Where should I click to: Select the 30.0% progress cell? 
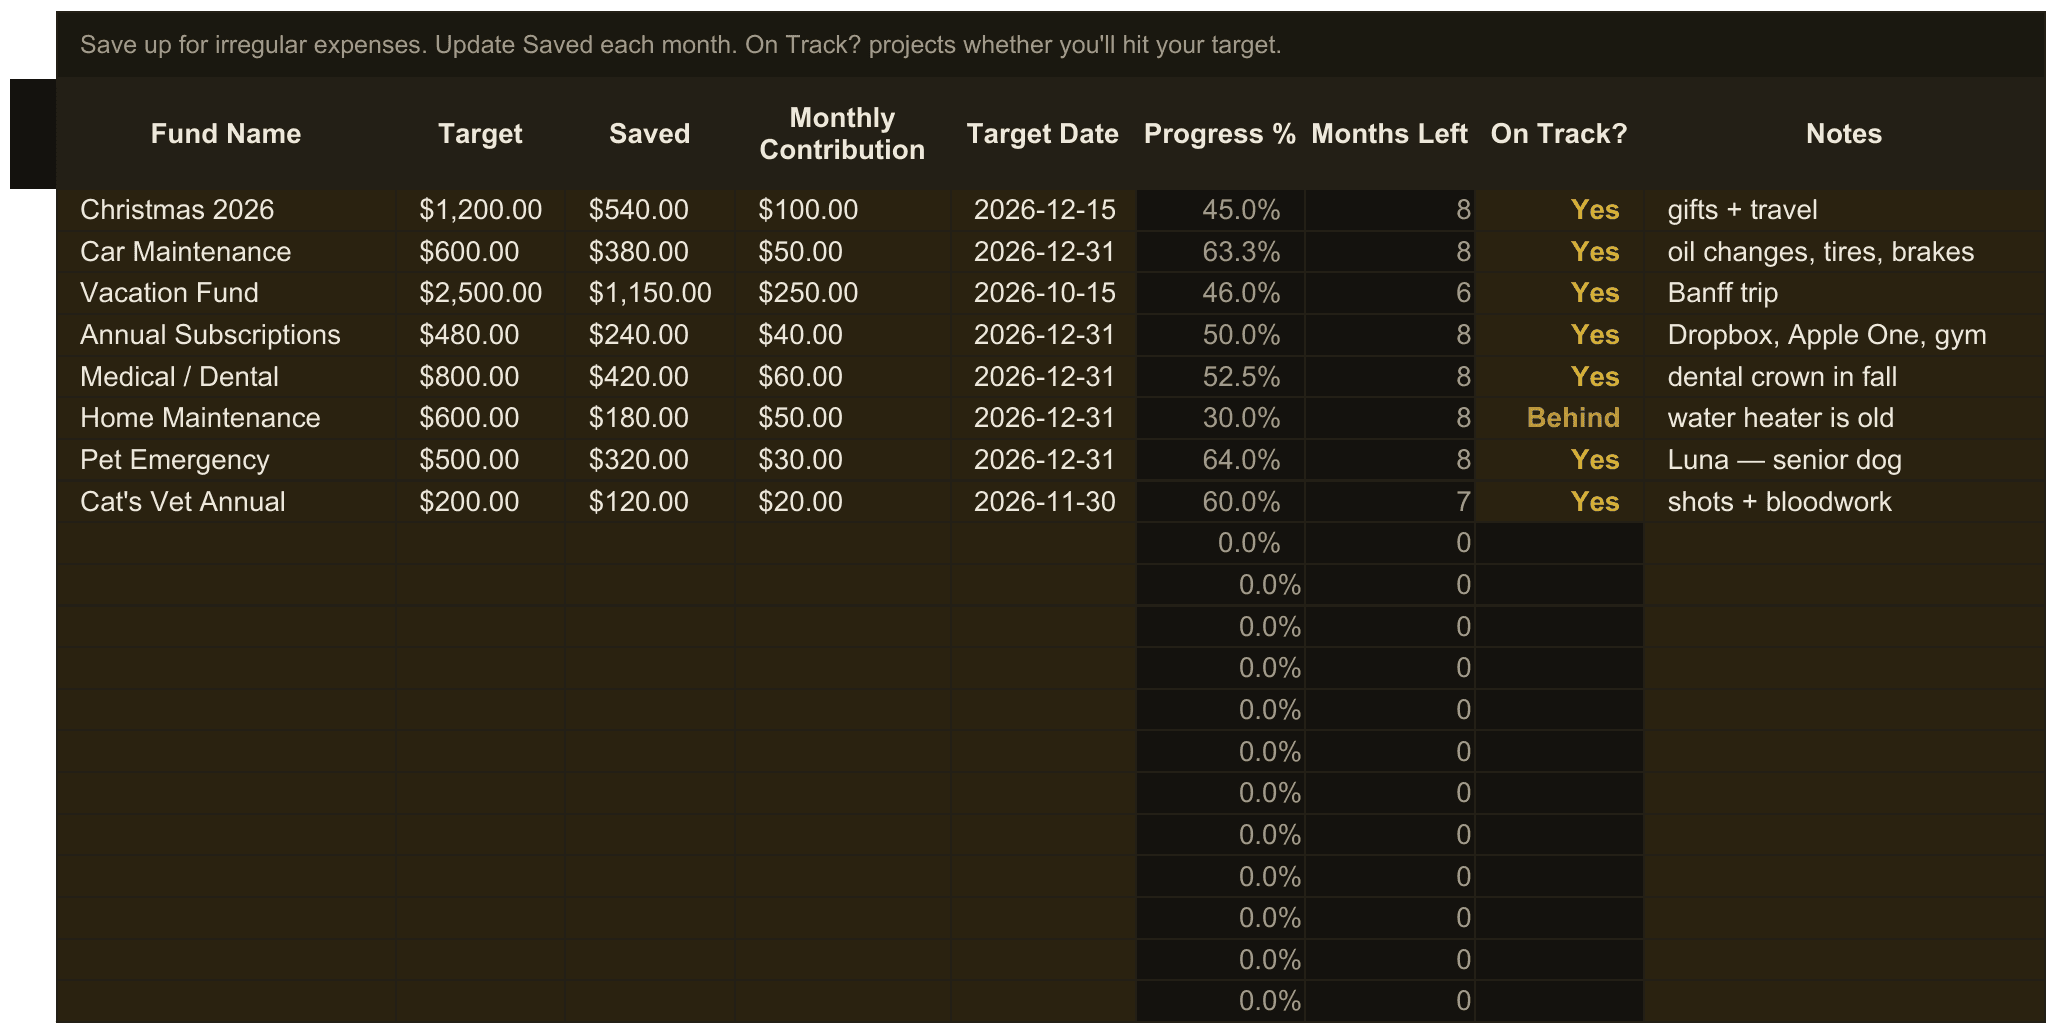point(1220,418)
